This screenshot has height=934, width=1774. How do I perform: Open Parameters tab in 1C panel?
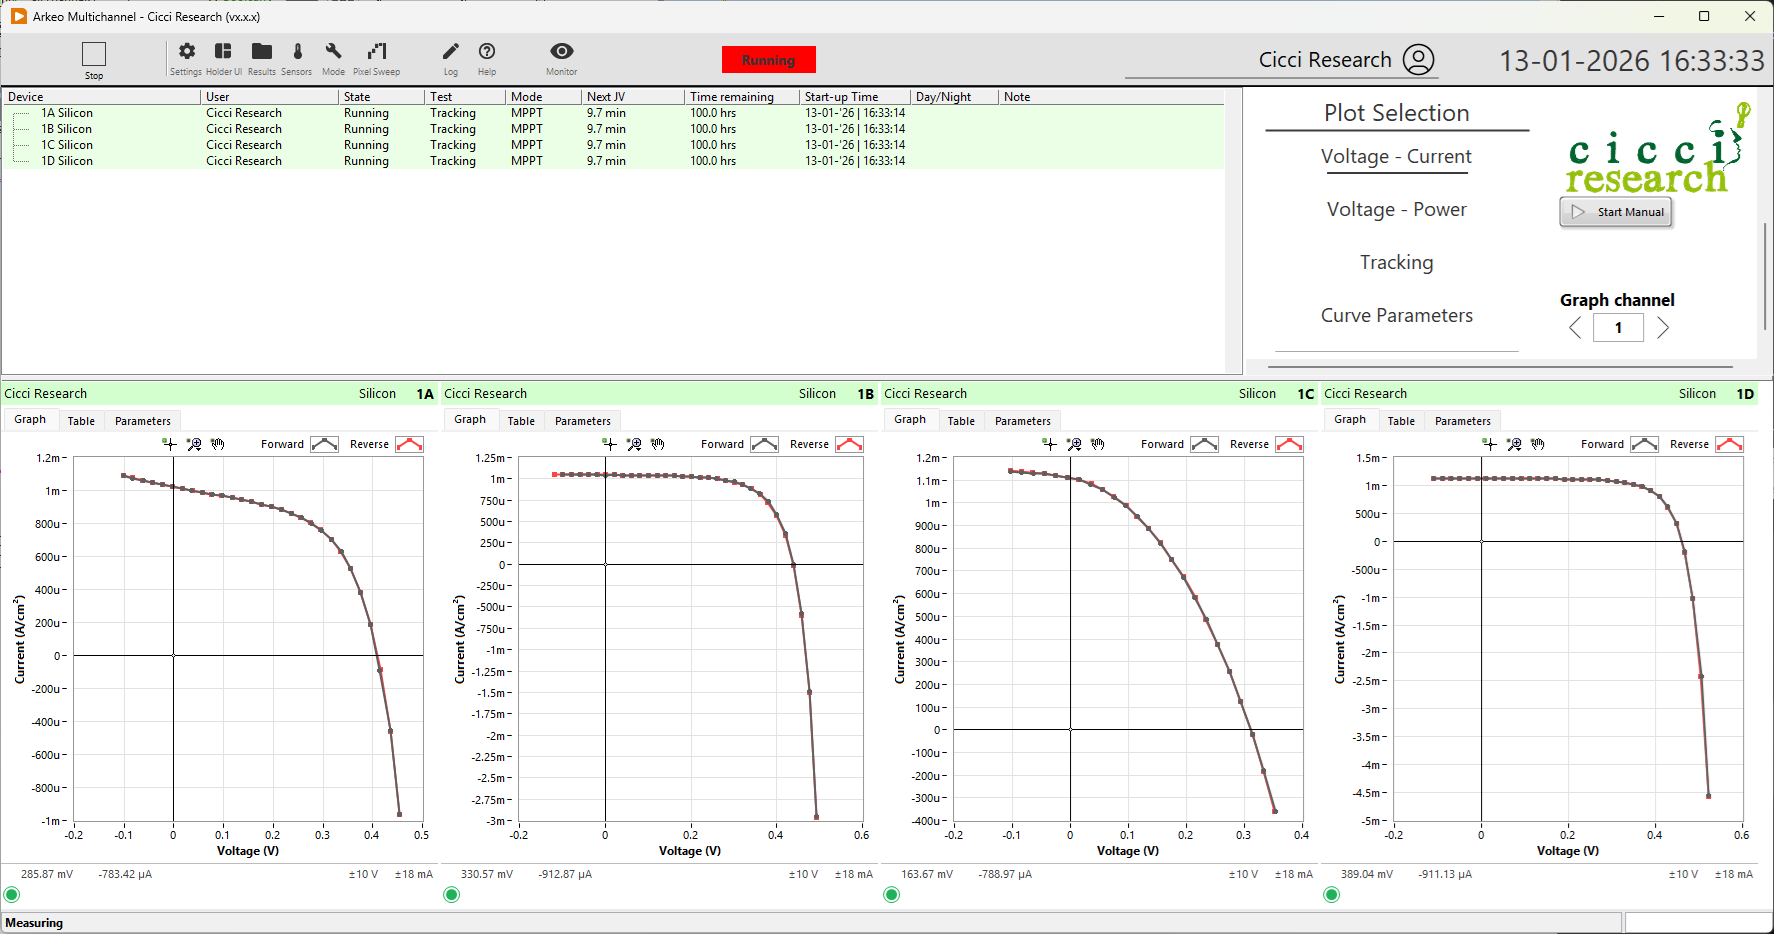pos(1022,421)
